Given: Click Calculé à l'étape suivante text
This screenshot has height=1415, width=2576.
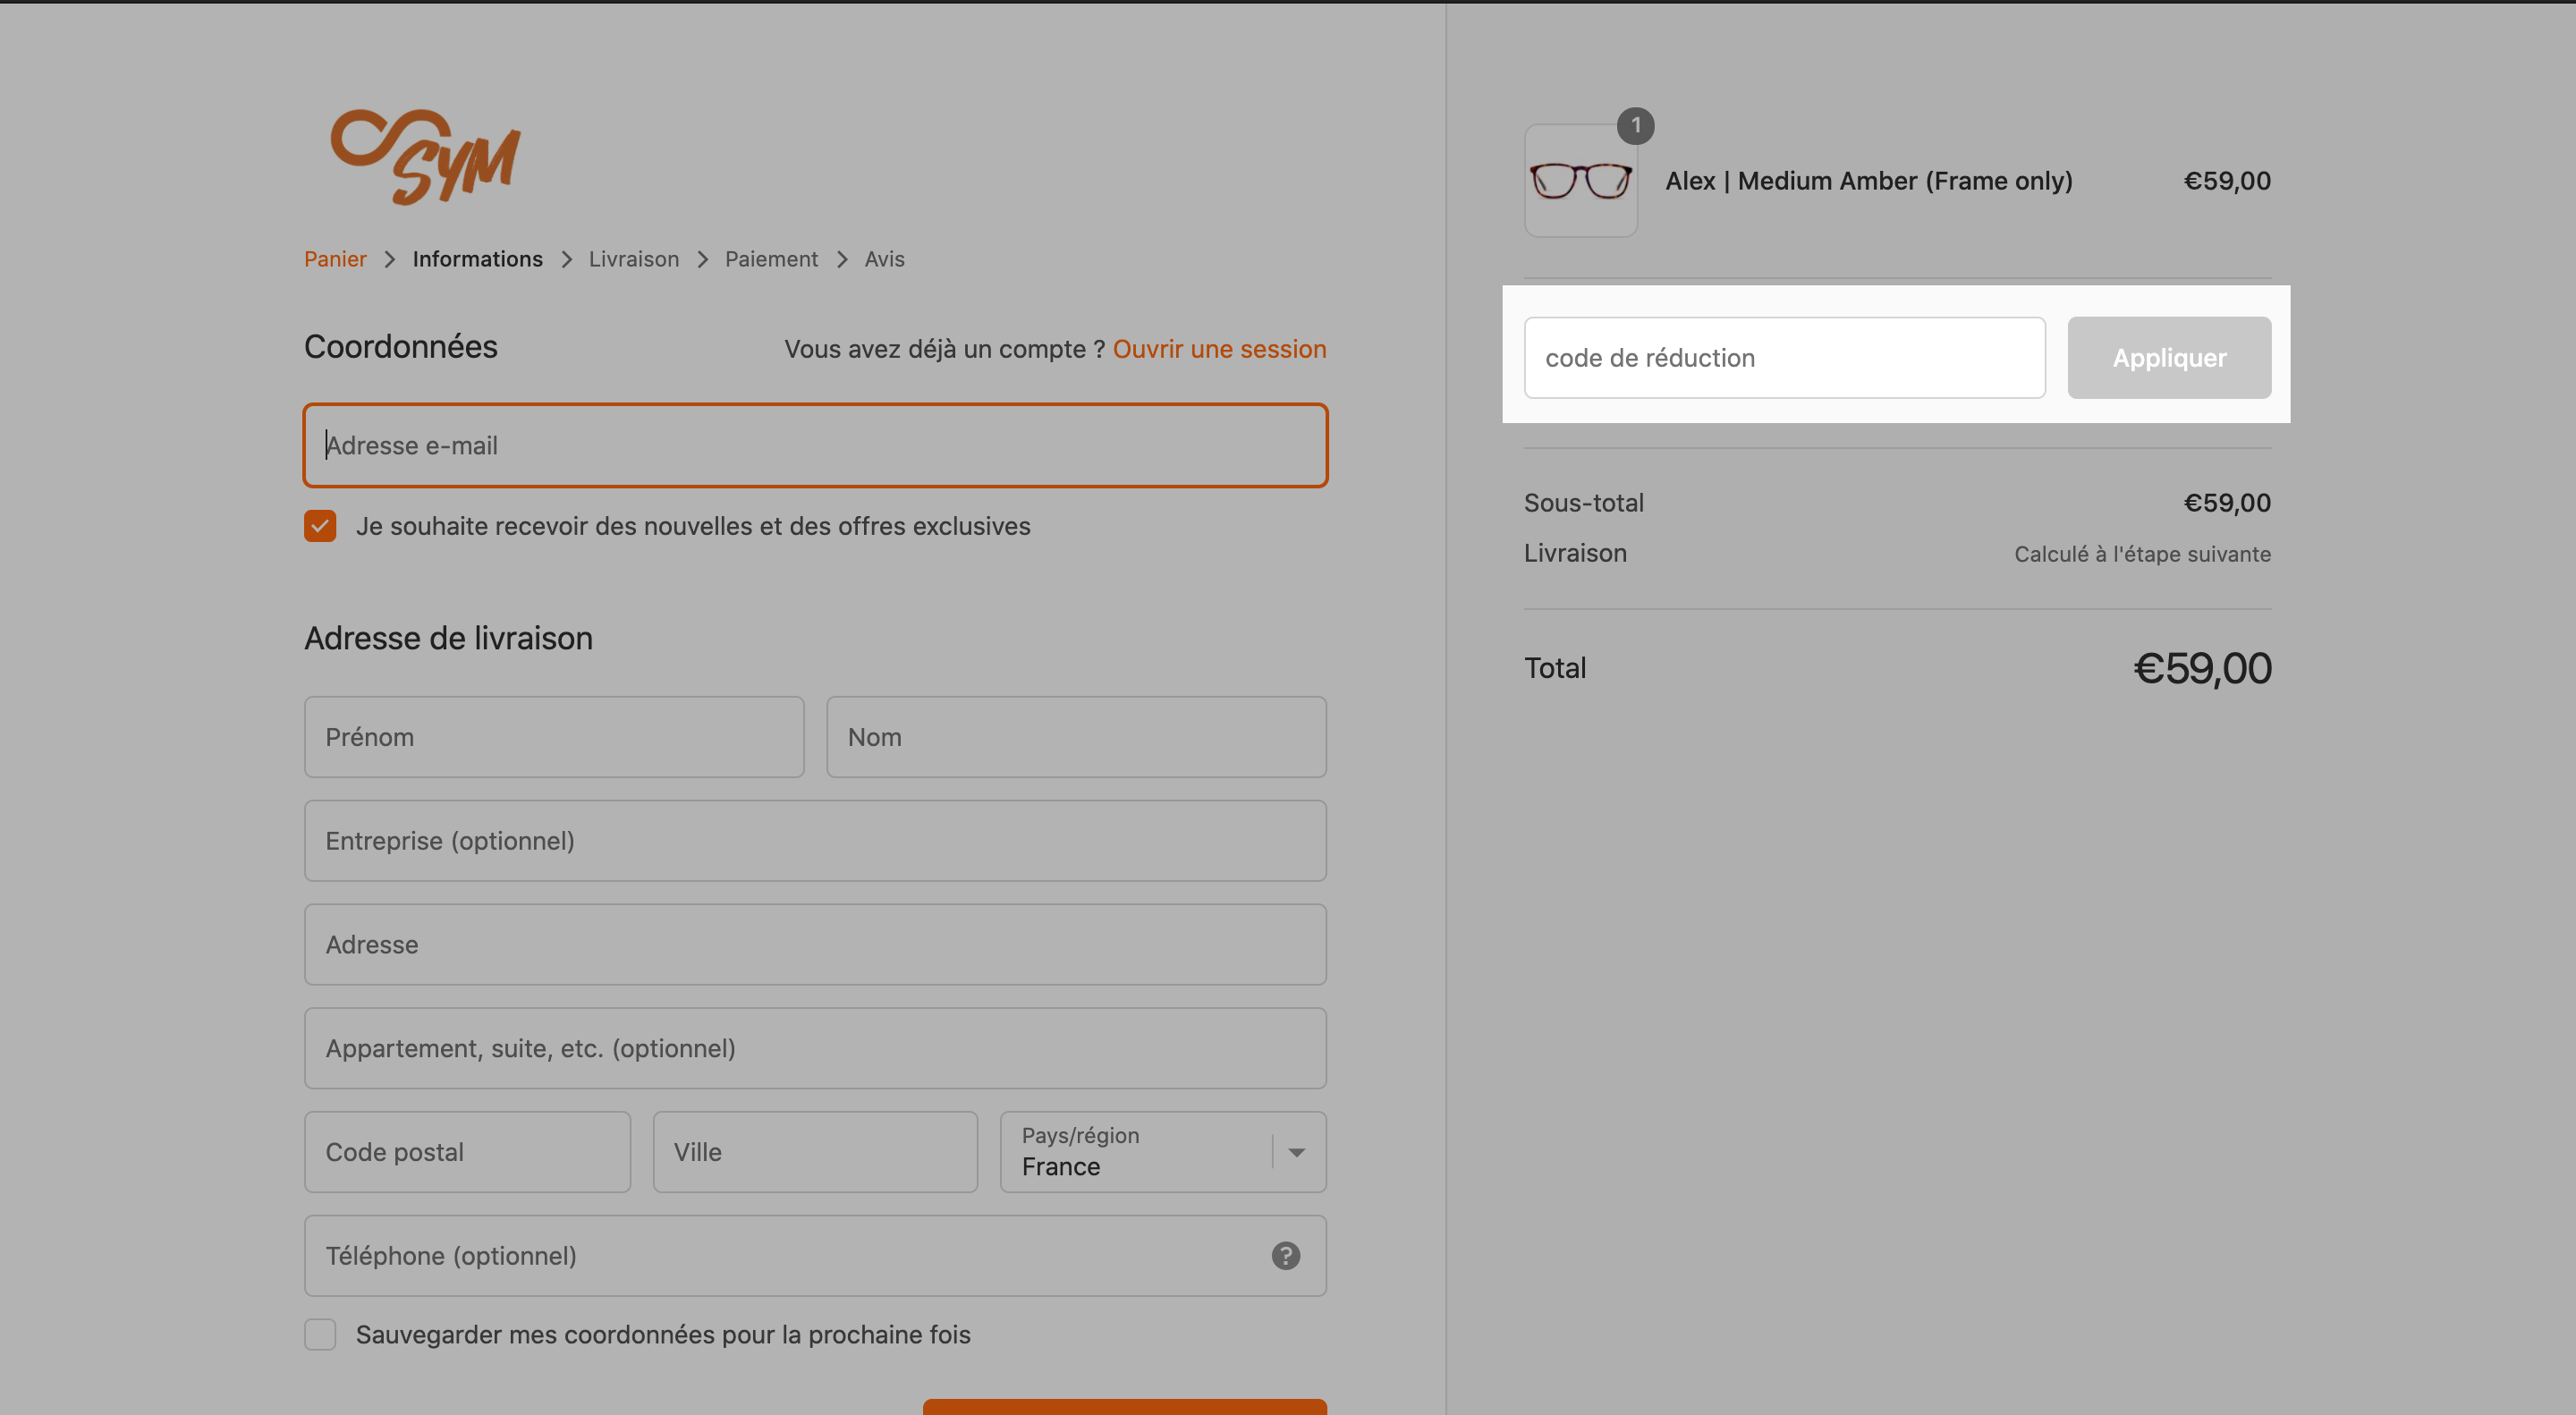Looking at the screenshot, I should point(2142,554).
